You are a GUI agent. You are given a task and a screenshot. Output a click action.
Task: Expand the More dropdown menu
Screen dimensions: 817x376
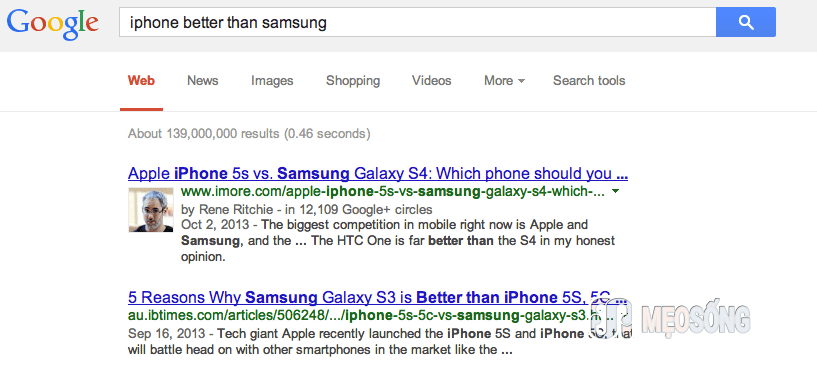pyautogui.click(x=504, y=81)
